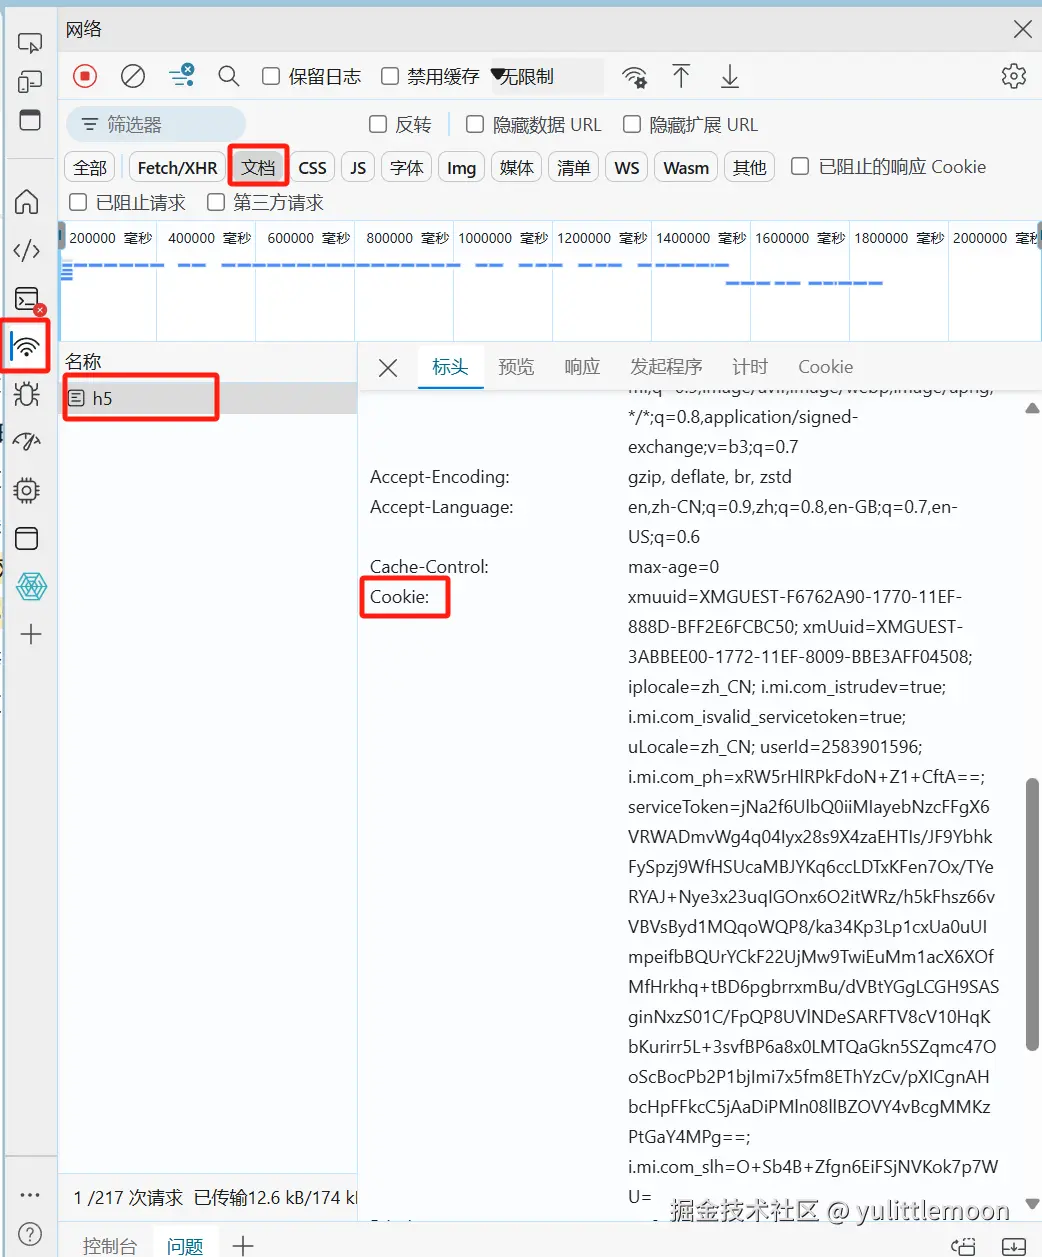The width and height of the screenshot is (1042, 1257).
Task: Open the Application panel icon
Action: click(x=27, y=538)
